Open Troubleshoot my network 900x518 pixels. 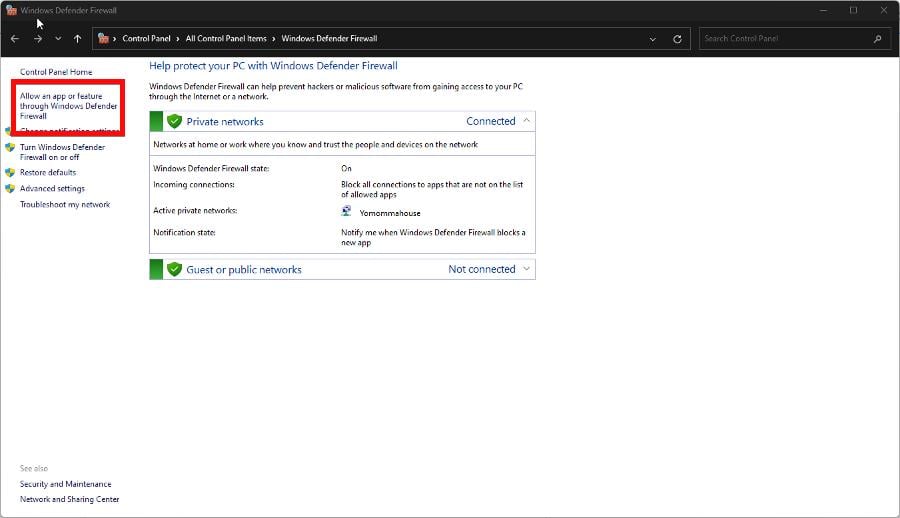coord(65,204)
